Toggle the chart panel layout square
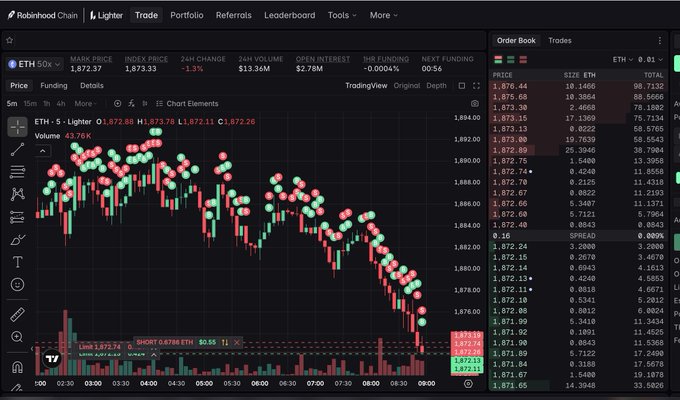Screen dimensions: 680x400 [462, 86]
